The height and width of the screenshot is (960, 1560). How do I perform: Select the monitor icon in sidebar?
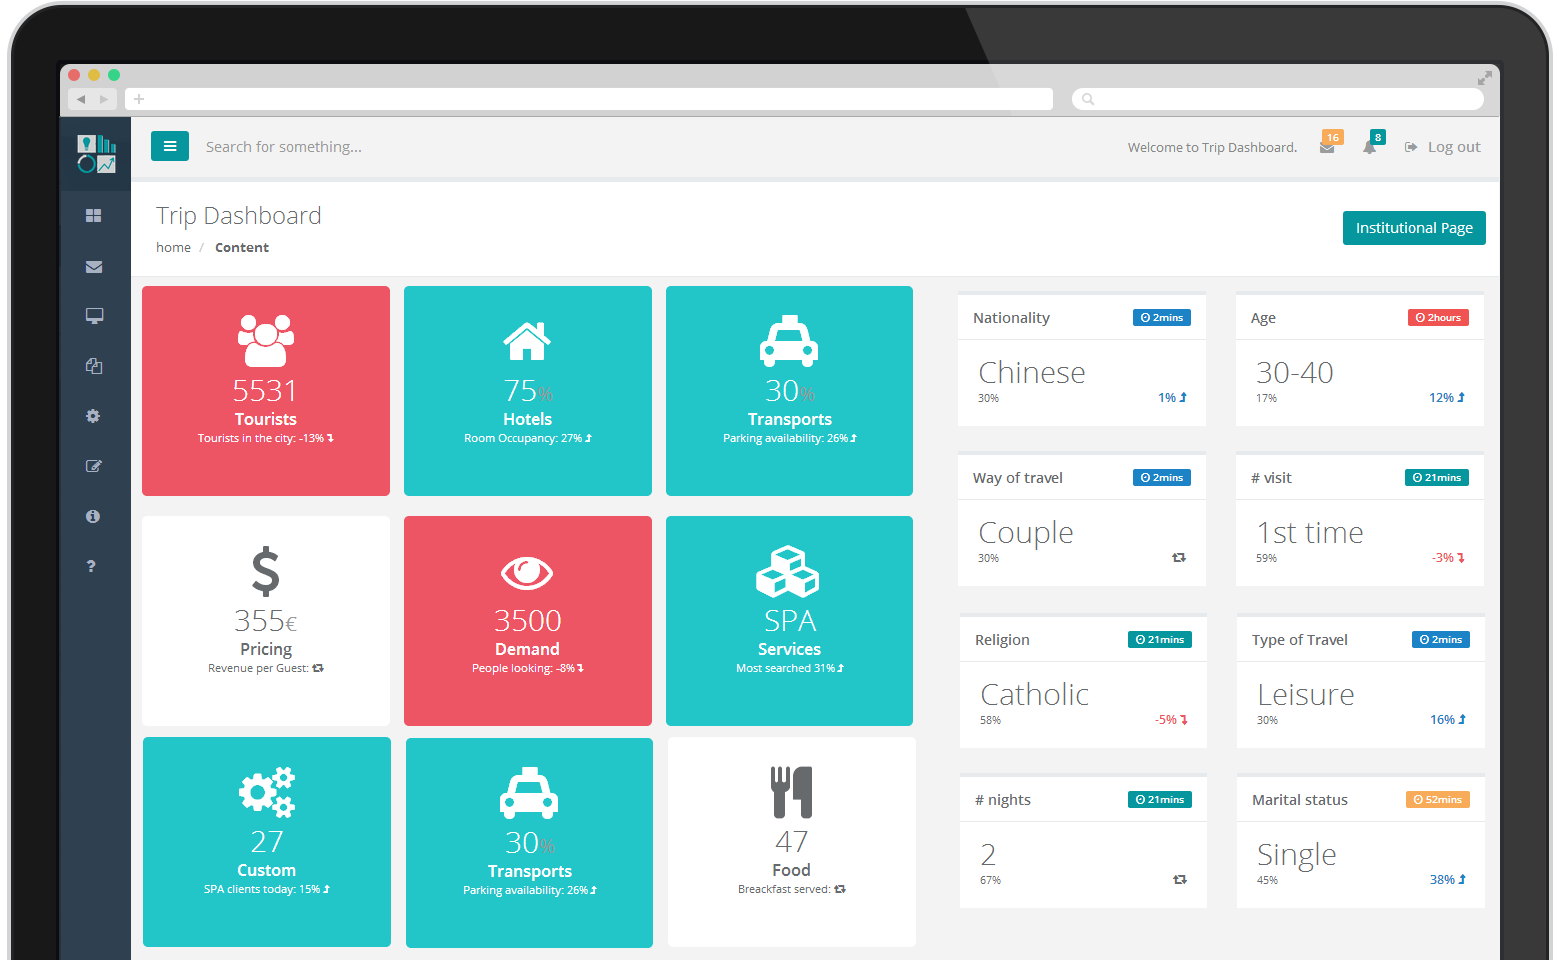pos(94,316)
